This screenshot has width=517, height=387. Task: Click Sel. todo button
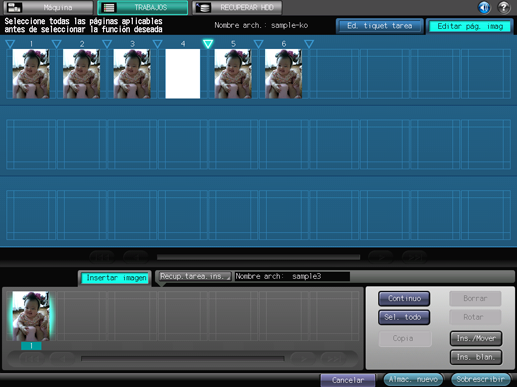click(x=404, y=317)
